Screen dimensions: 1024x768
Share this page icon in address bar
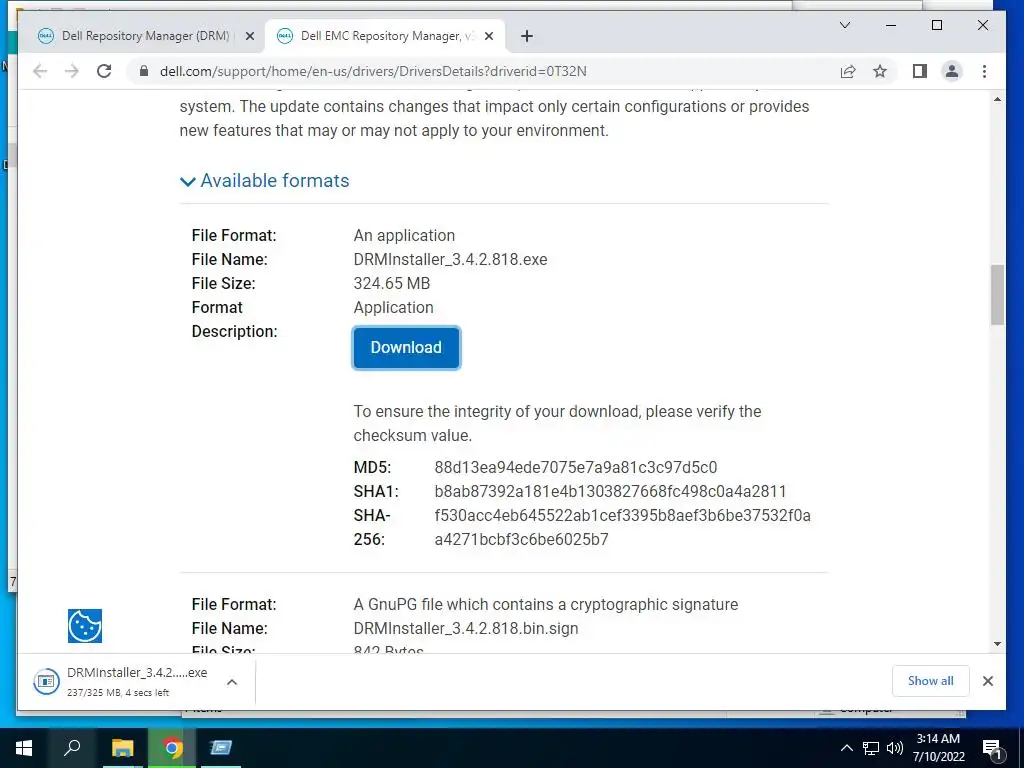tap(848, 71)
